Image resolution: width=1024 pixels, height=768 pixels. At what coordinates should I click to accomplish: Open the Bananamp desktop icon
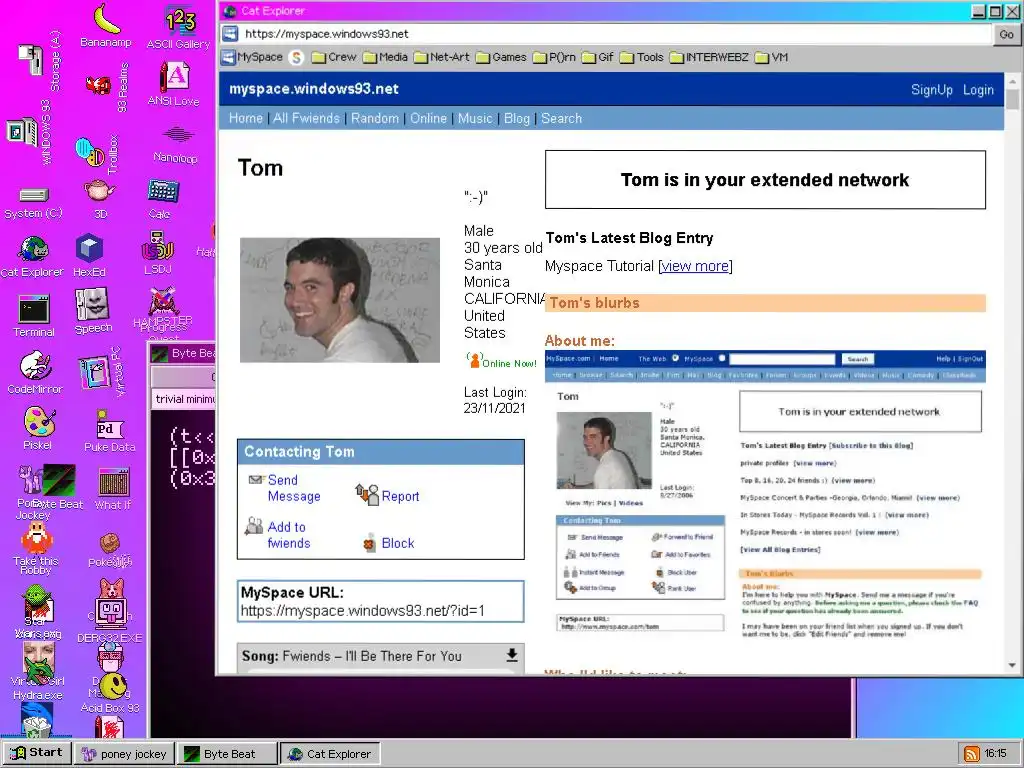click(x=106, y=25)
